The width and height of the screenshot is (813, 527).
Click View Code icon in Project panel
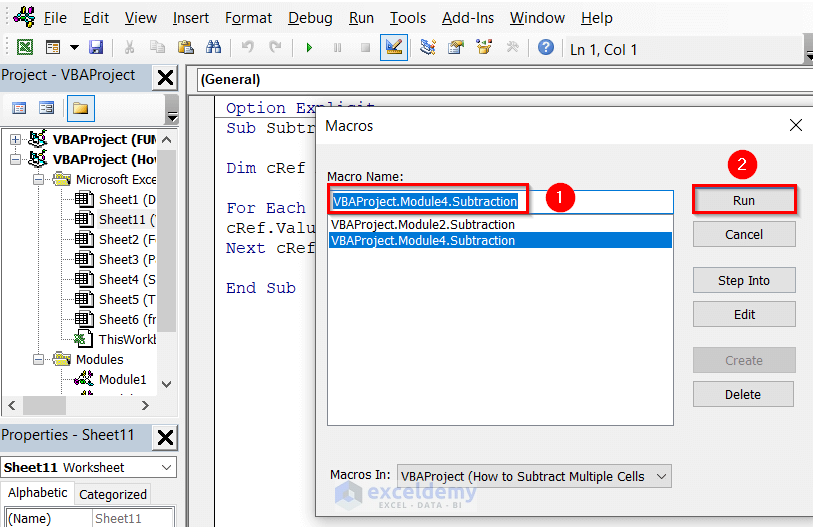(19, 108)
